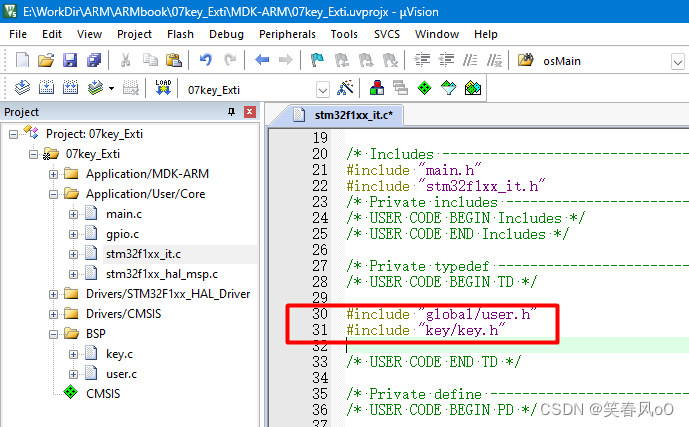
Task: Collapse the 07key_Exti target node
Action: 33,155
